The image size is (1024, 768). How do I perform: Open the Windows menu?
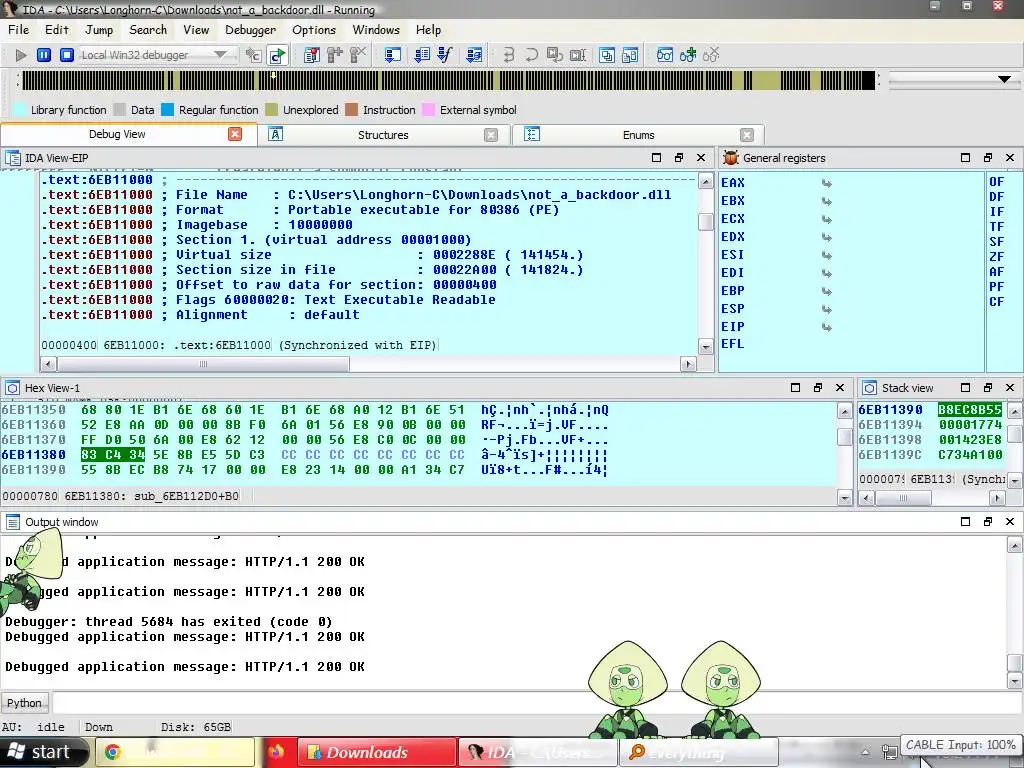376,30
